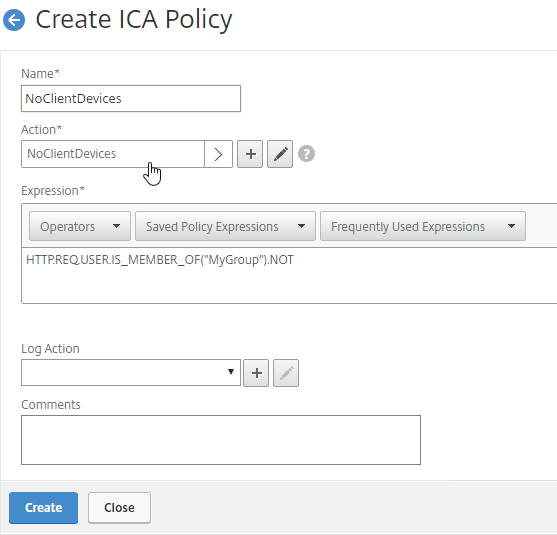Click into the Action field showing NoClientDevices
The width and height of the screenshot is (557, 535).
point(113,154)
